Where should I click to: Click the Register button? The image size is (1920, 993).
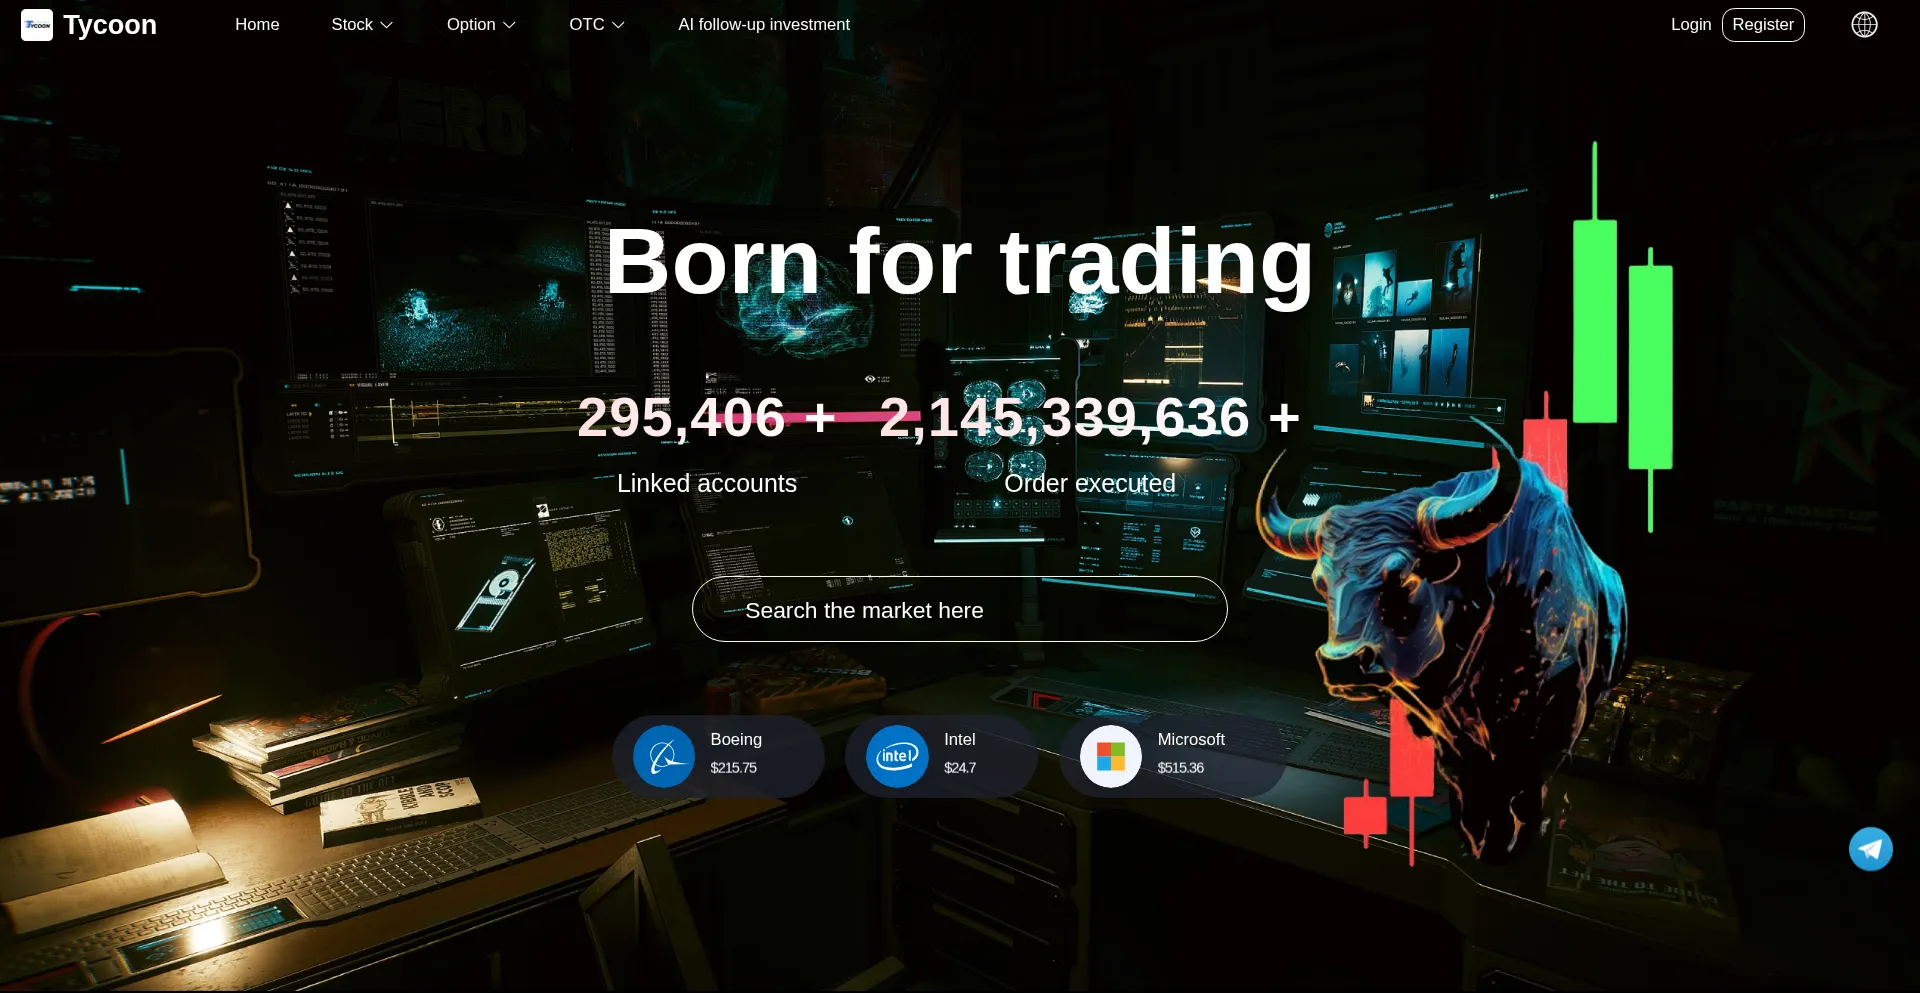coord(1763,25)
